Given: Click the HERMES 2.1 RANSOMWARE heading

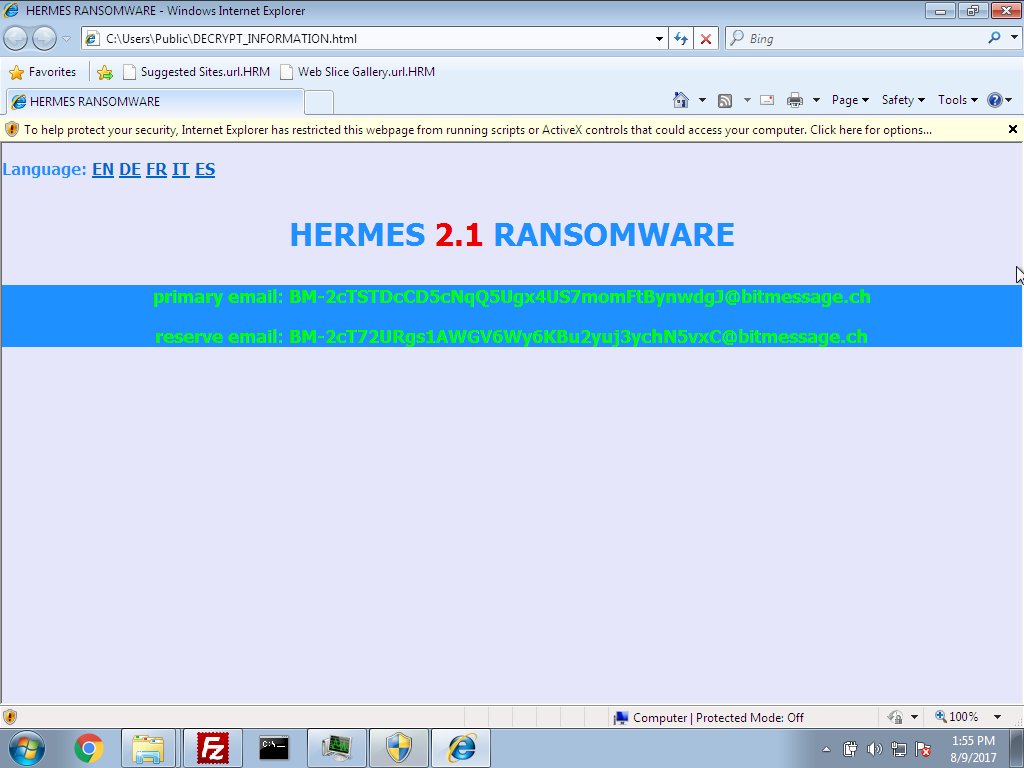Looking at the screenshot, I should point(511,234).
